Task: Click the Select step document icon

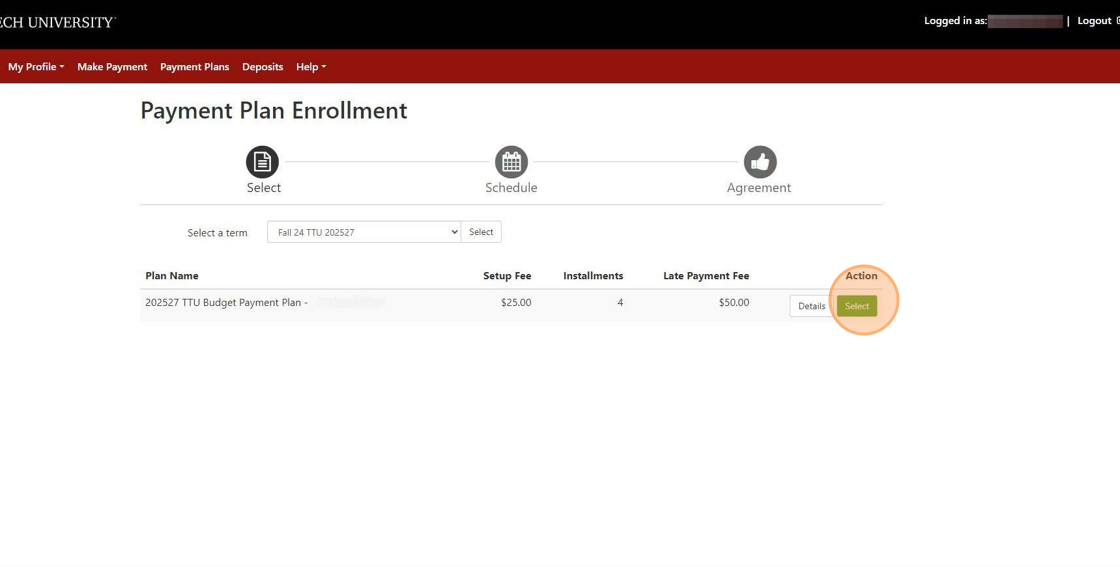Action: pos(262,162)
